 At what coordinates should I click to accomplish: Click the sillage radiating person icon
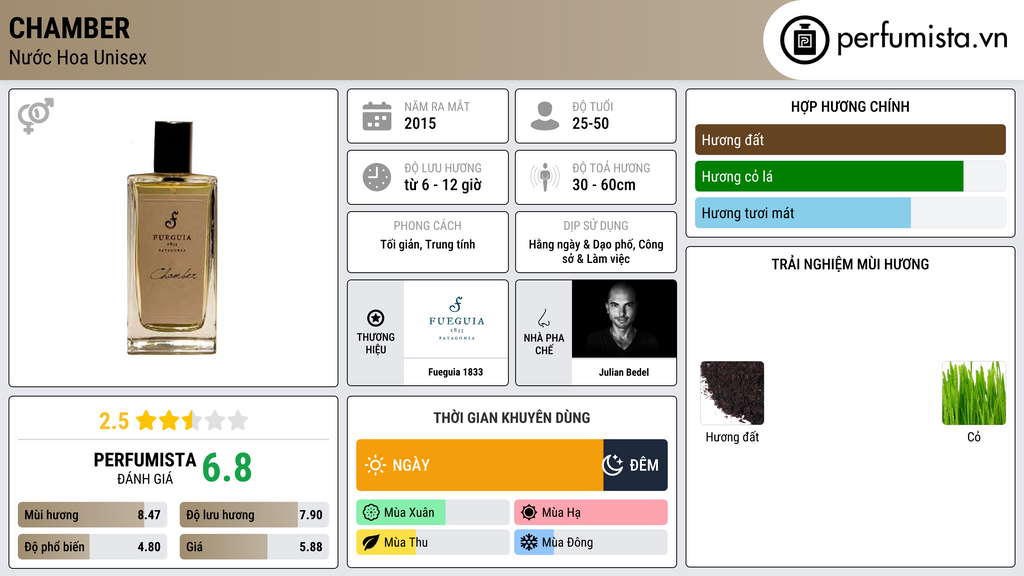click(545, 177)
